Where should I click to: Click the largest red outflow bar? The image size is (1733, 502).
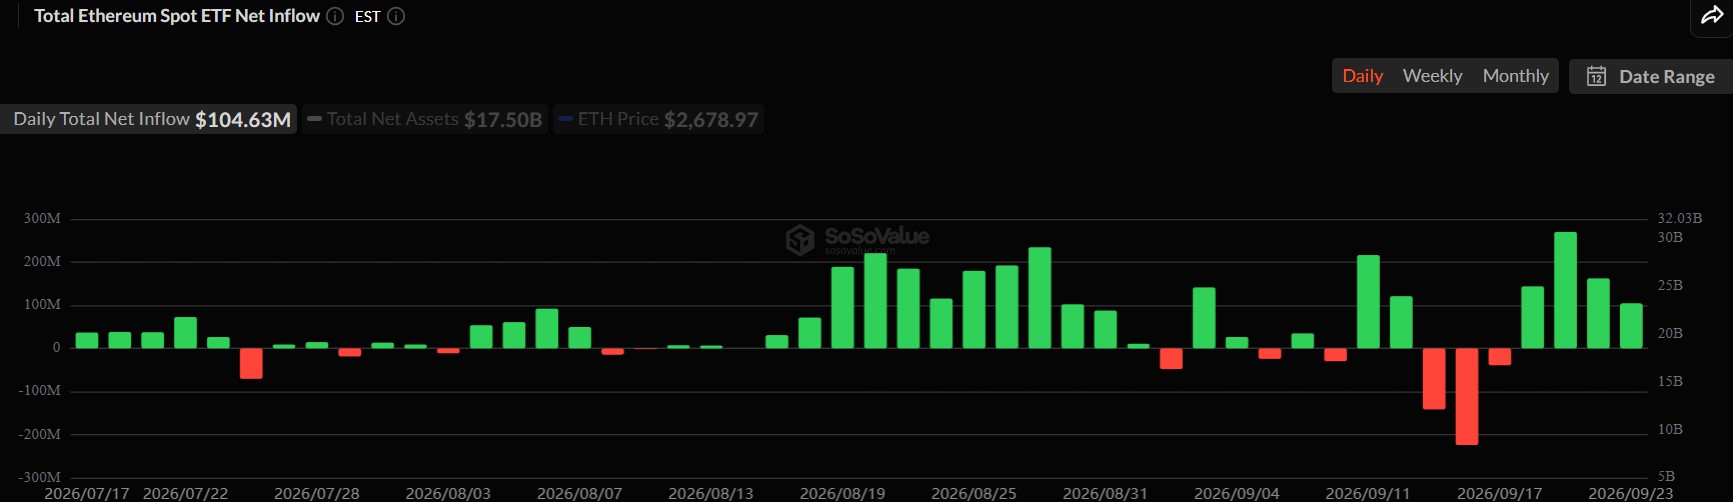coord(1467,396)
